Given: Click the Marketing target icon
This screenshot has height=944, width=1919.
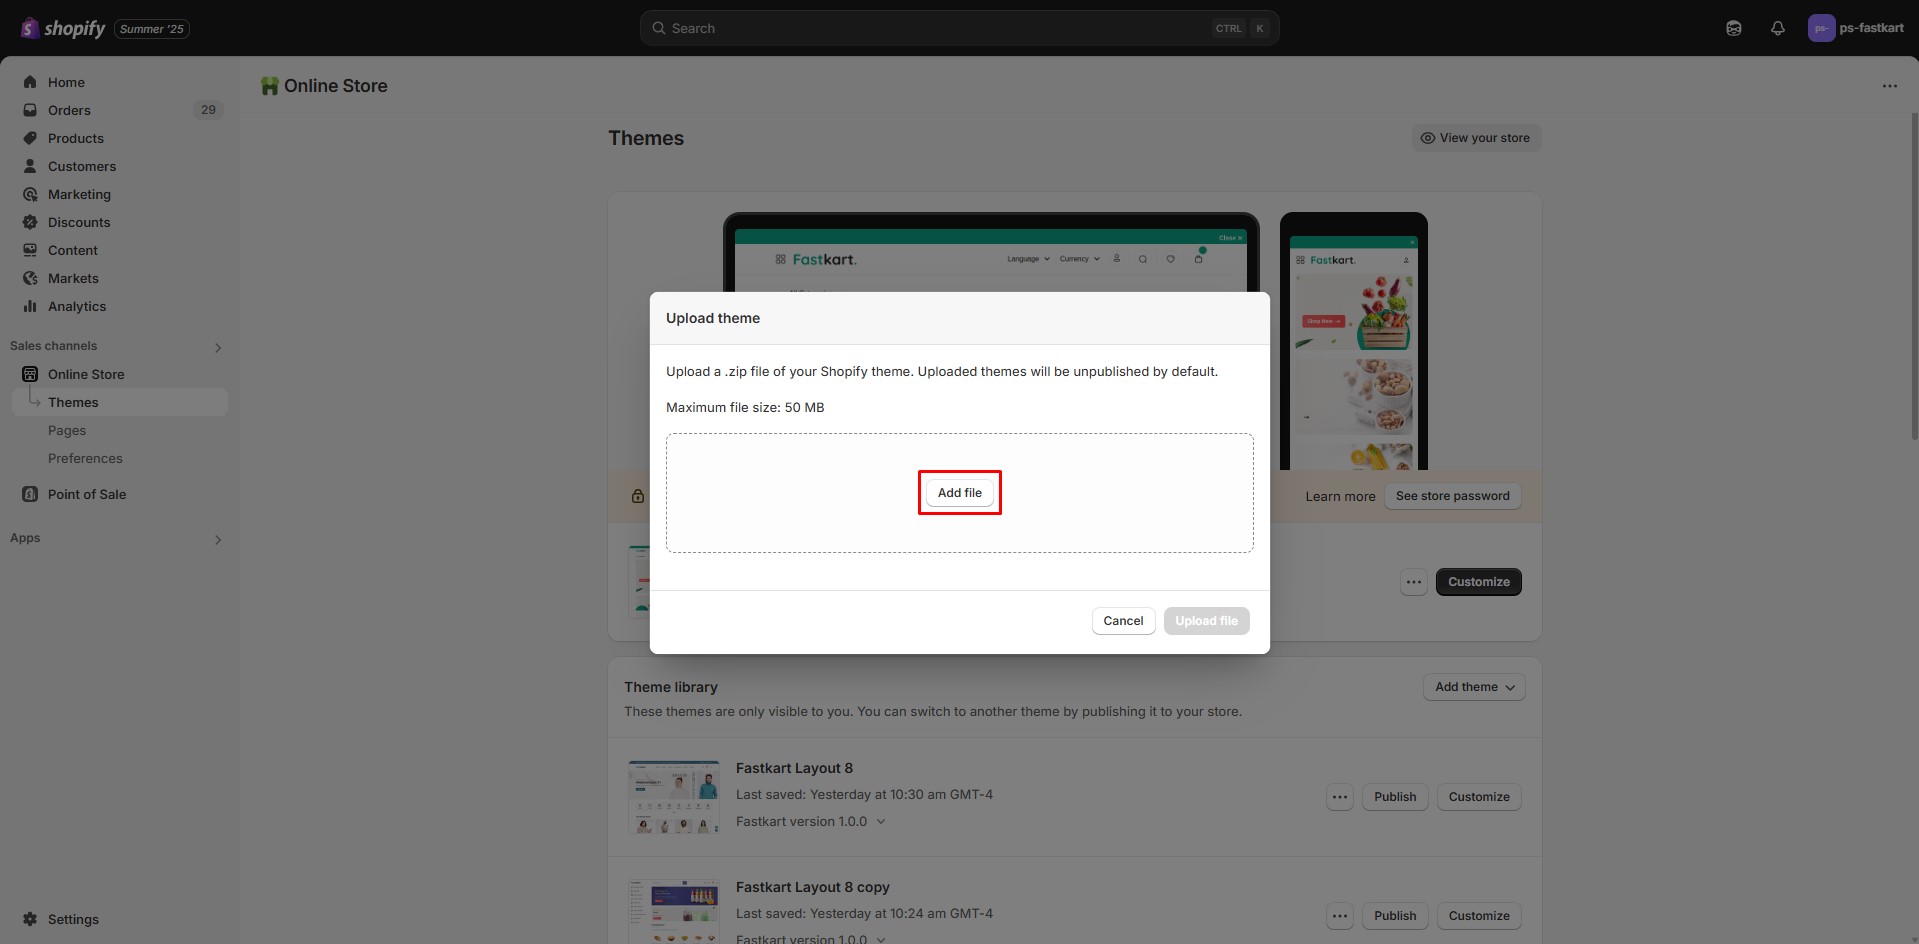Looking at the screenshot, I should pos(30,194).
